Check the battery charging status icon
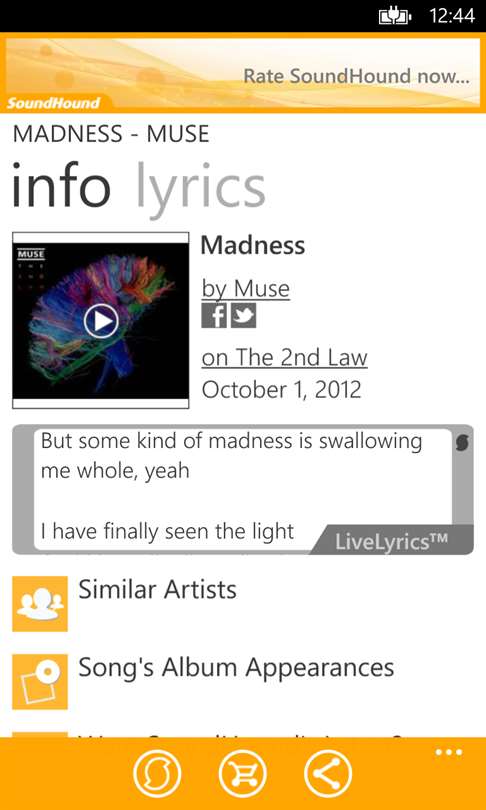This screenshot has width=486, height=810. tap(395, 17)
